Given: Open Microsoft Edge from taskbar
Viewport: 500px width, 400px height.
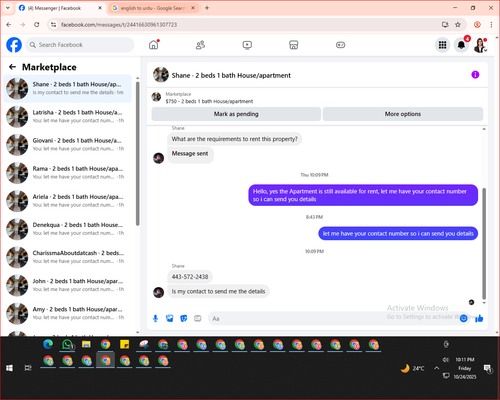Looking at the screenshot, I should (x=48, y=344).
